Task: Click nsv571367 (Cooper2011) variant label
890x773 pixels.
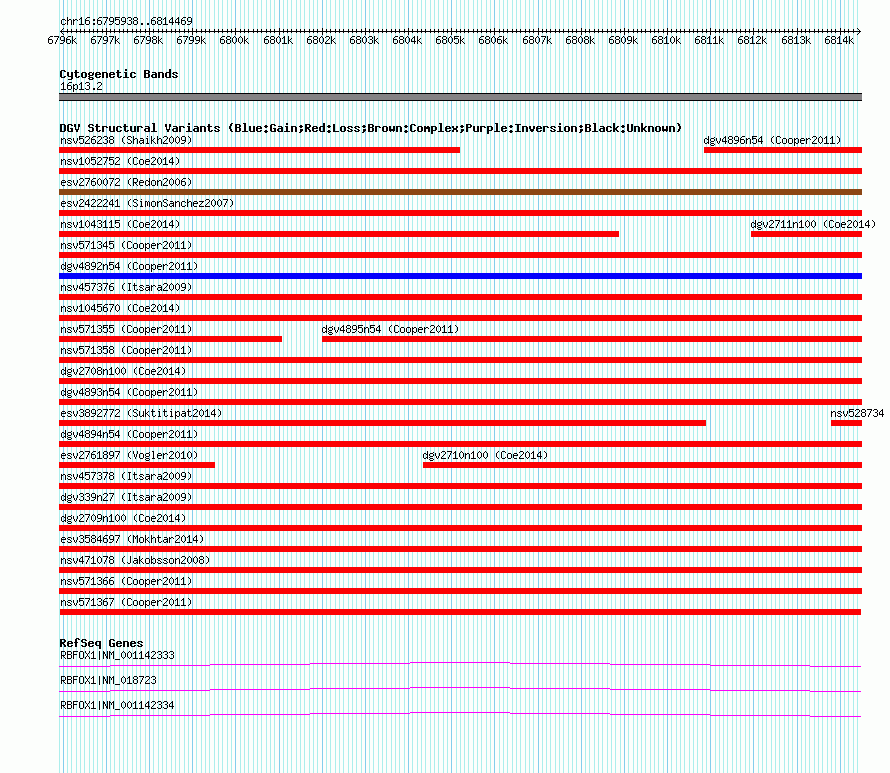Action: click(126, 602)
